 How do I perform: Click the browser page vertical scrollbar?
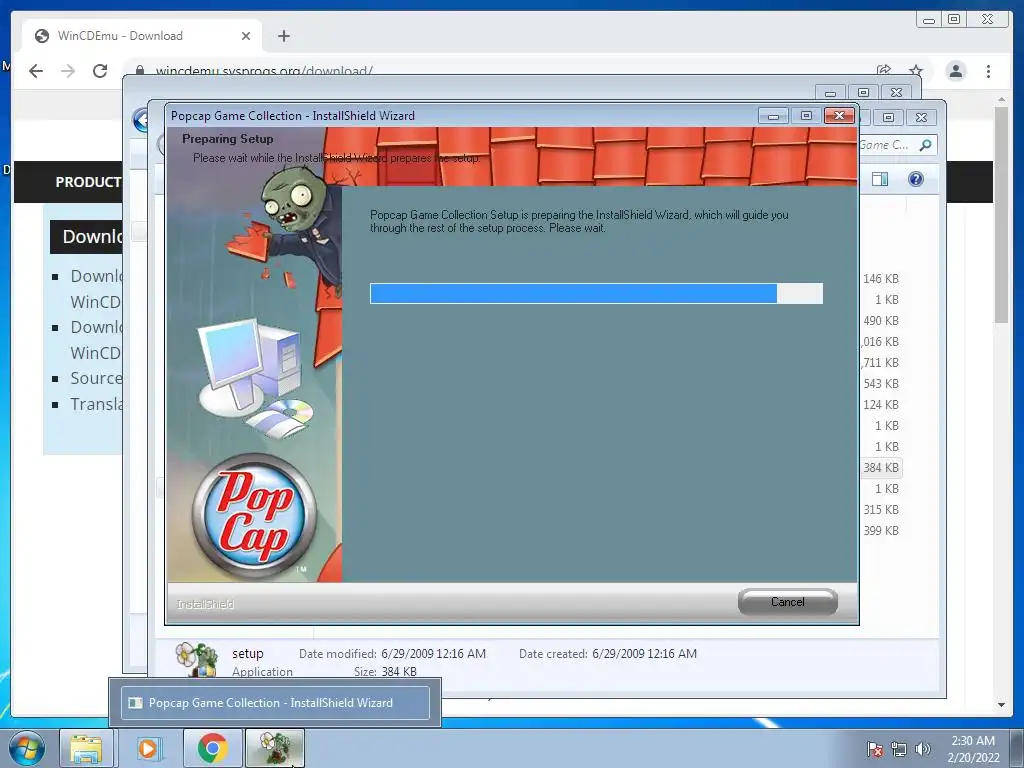[x=1001, y=214]
